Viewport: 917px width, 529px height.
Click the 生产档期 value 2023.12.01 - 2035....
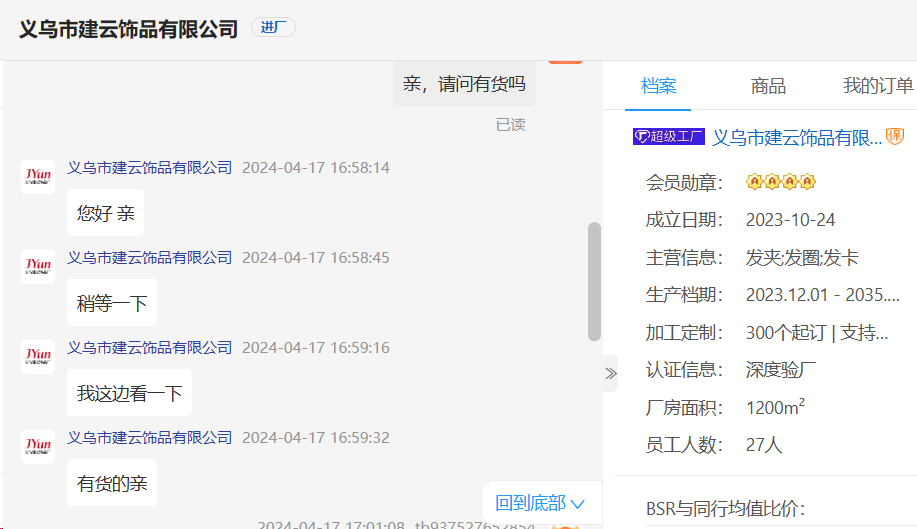point(822,295)
